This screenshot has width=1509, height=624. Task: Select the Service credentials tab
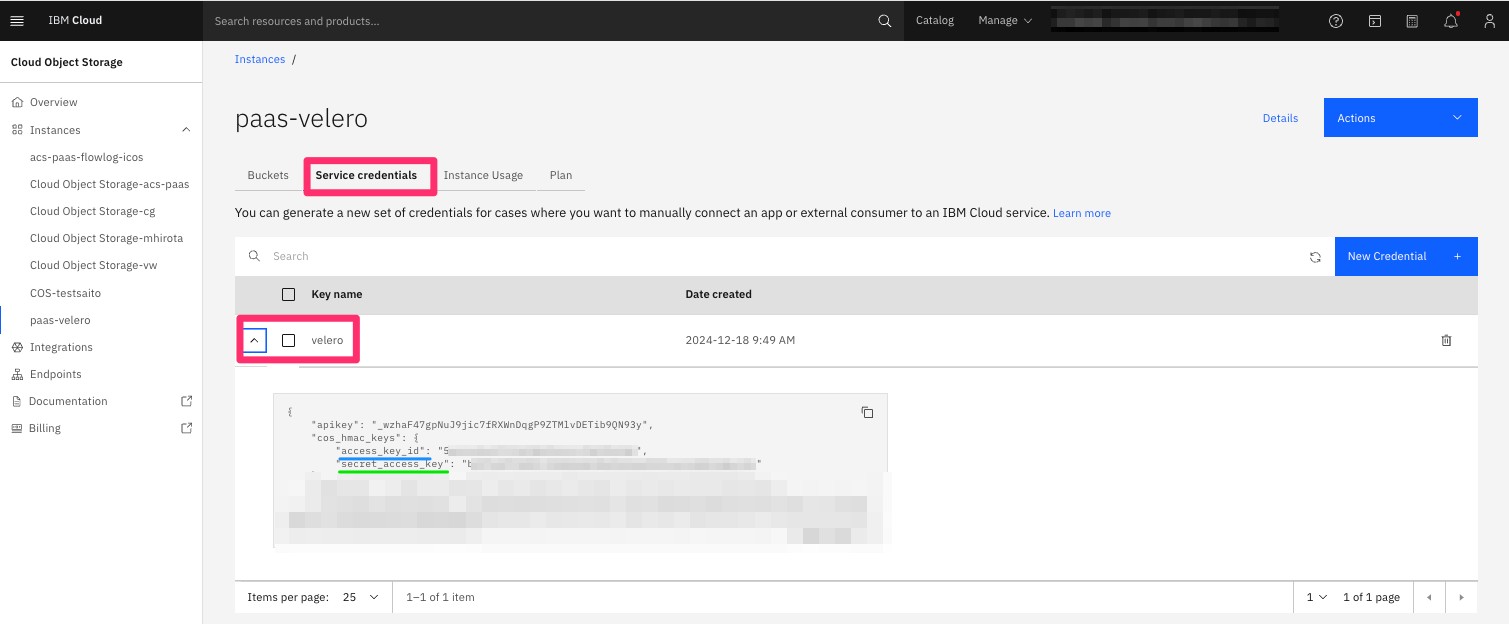(x=366, y=175)
